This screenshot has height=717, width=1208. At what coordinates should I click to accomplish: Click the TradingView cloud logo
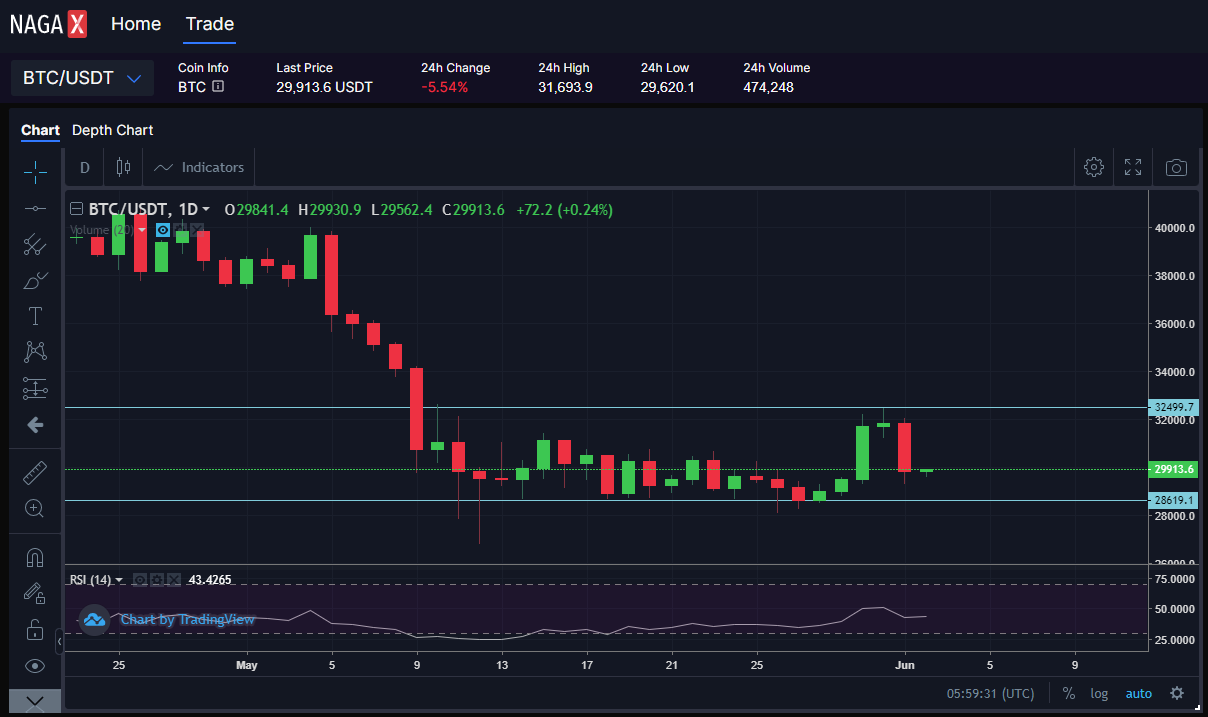(94, 620)
